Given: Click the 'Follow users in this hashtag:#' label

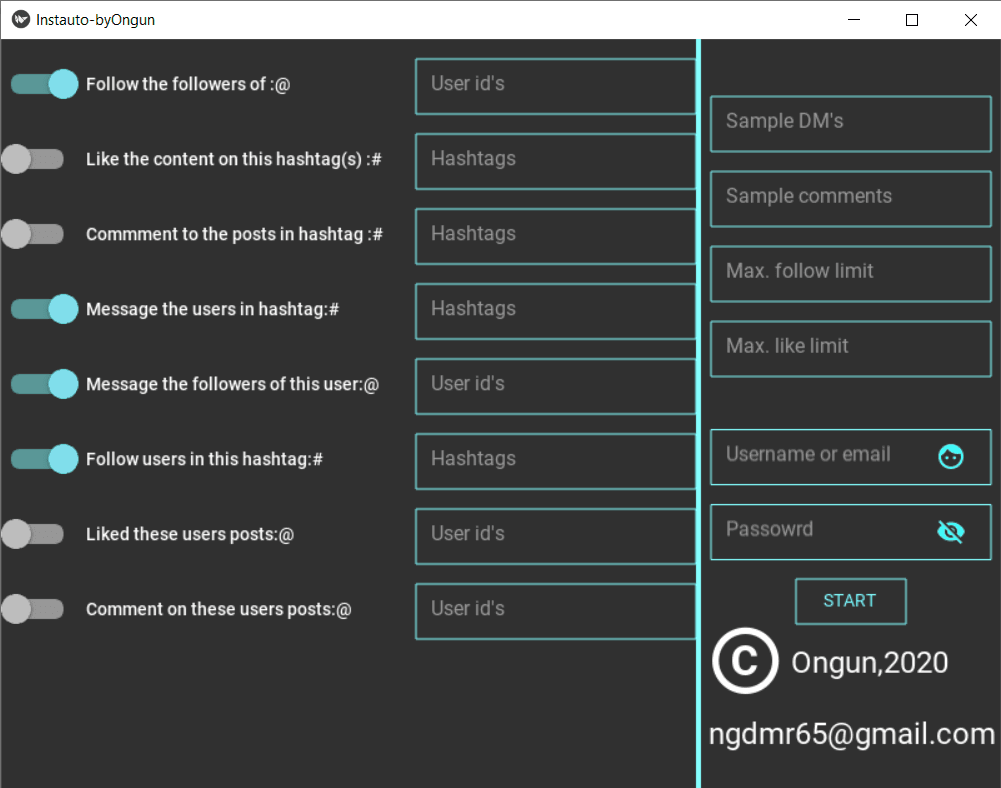Looking at the screenshot, I should click(204, 459).
